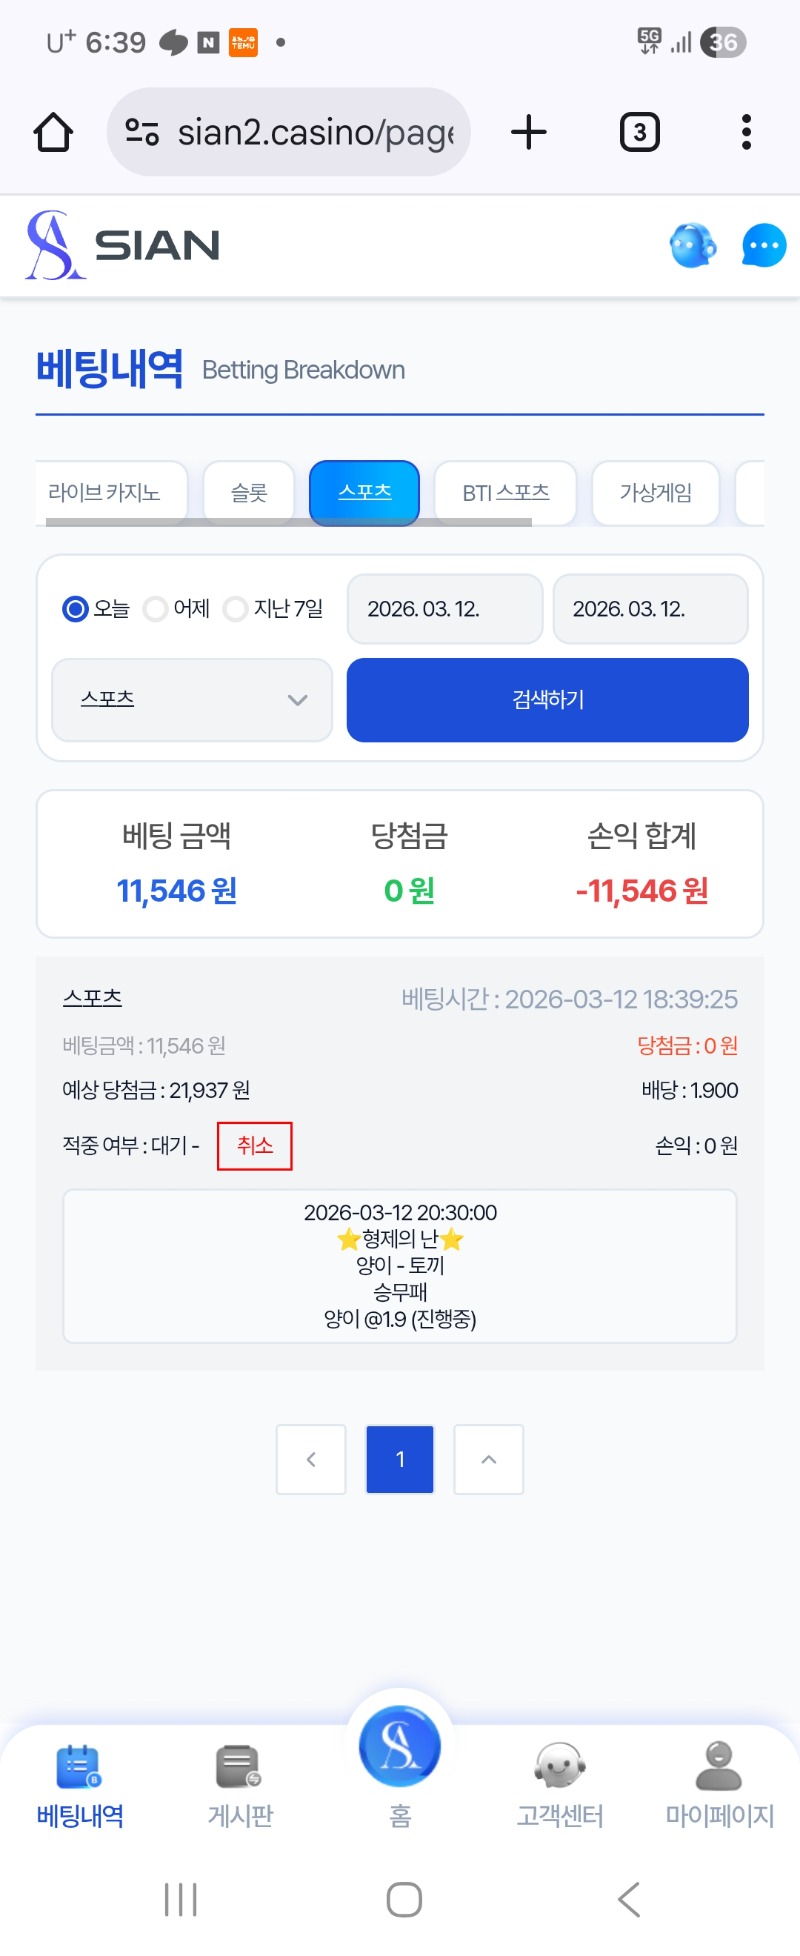This screenshot has height=1956, width=800.
Task: Switch to the BTI 스포츠 tab
Action: (506, 492)
